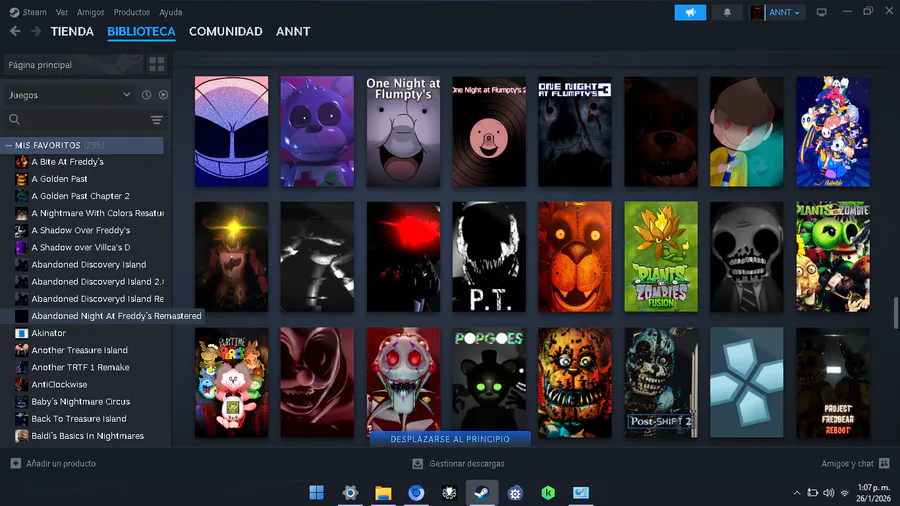Open the Post-Shift 2 cover
Viewport: 900px width, 506px height.
tap(661, 383)
